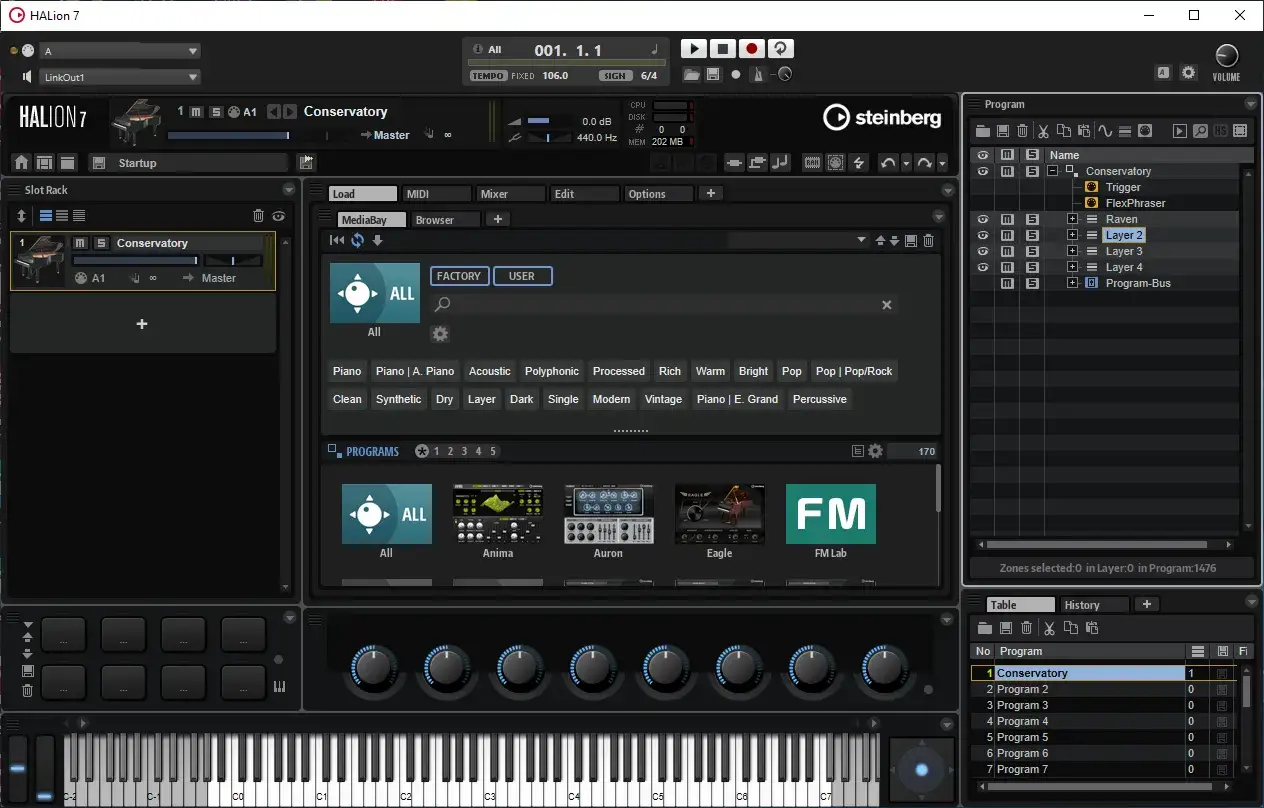This screenshot has width=1264, height=808.
Task: Click the RAM icon in the plug-in toolbar
Action: coord(813,163)
